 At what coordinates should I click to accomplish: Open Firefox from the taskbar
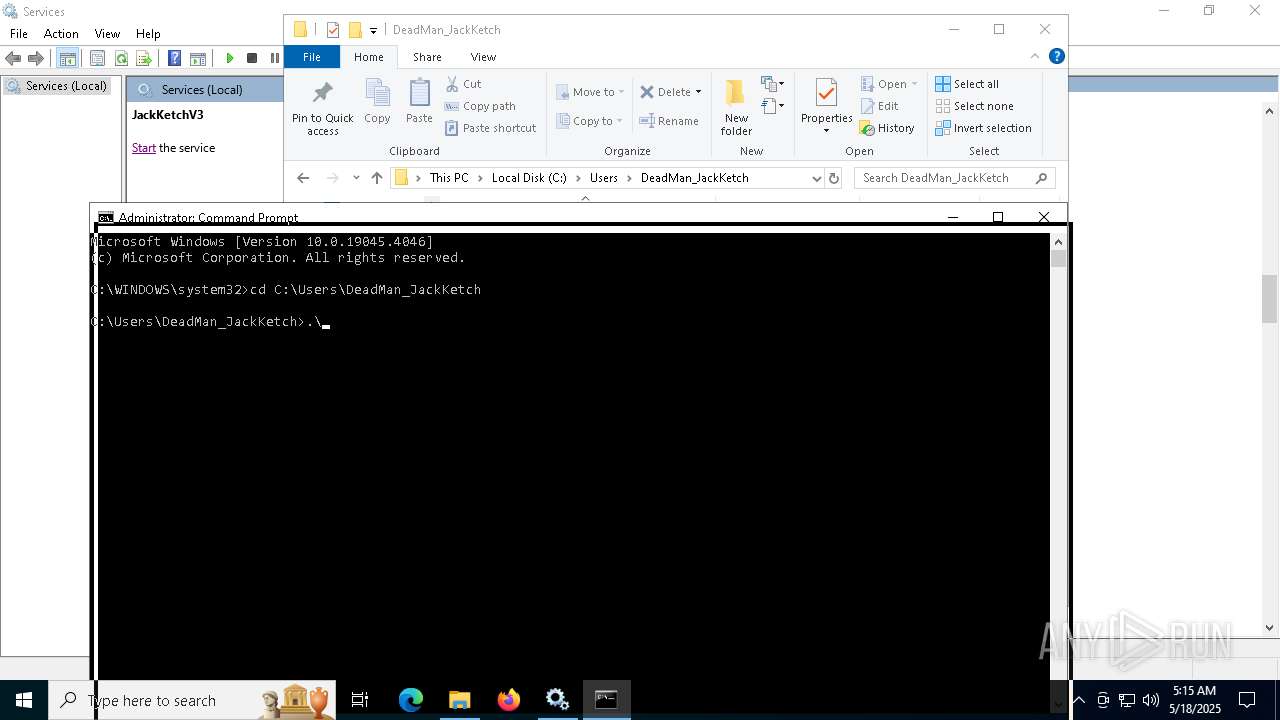[x=509, y=700]
